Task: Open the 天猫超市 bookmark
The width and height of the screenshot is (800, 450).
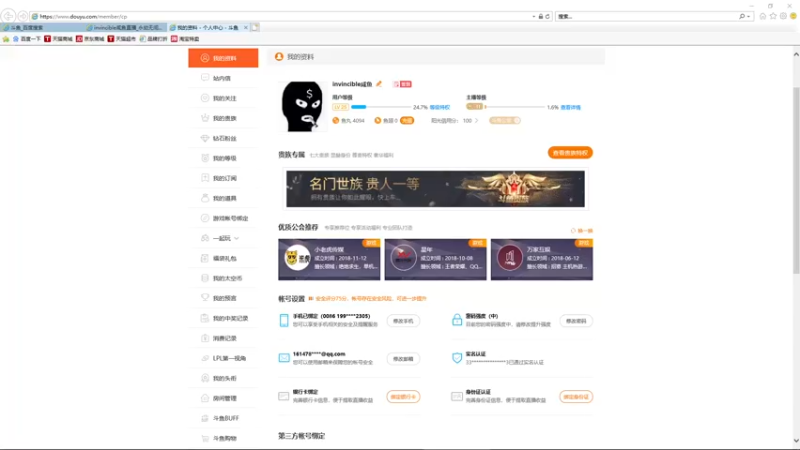Action: pos(121,39)
